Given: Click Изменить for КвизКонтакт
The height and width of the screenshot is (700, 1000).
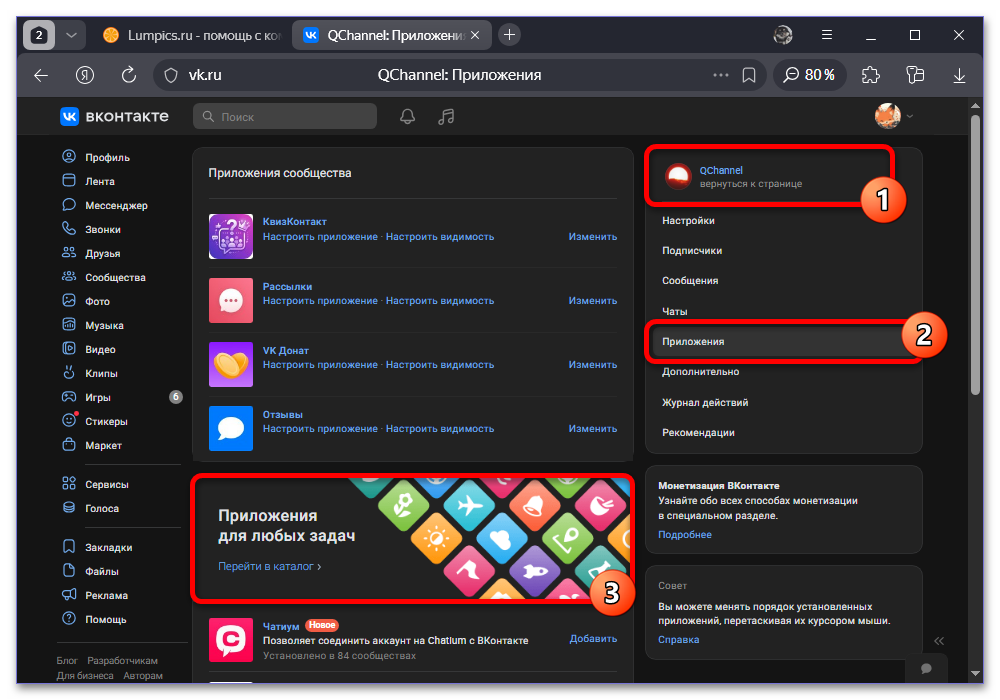Looking at the screenshot, I should (x=592, y=237).
